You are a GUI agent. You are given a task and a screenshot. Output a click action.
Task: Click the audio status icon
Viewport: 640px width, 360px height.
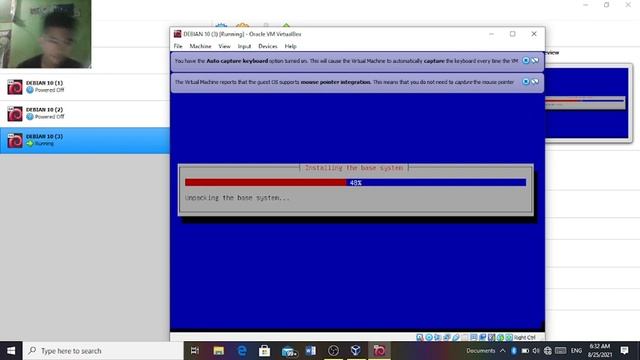(x=438, y=337)
